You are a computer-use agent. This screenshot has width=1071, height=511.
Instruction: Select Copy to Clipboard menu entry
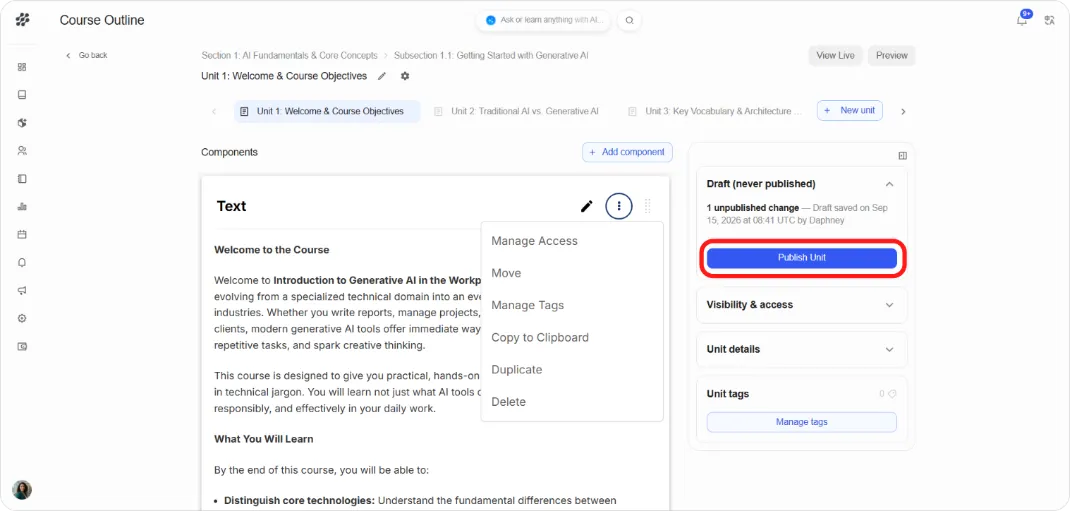coord(540,337)
